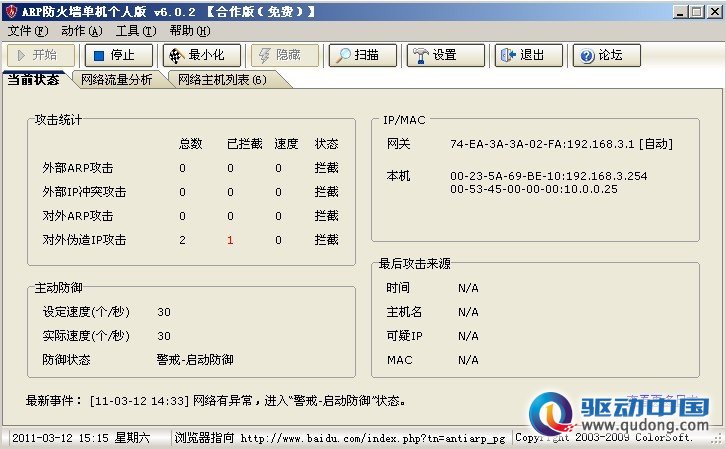Close the ARP firewall window
Image resolution: width=726 pixels, height=449 pixels.
click(x=714, y=12)
